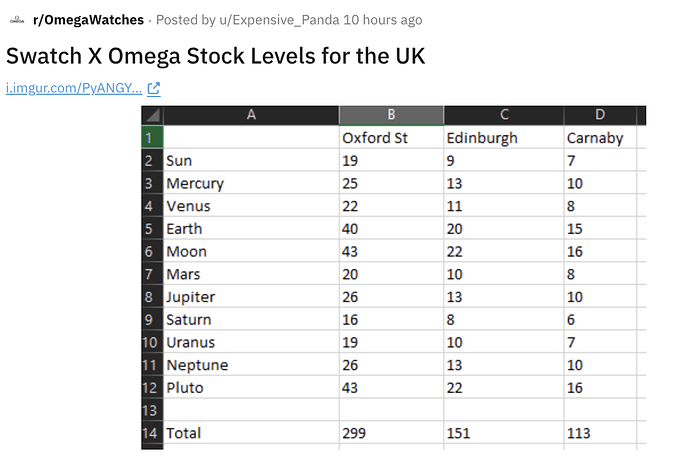This screenshot has width=690, height=460.
Task: Click Venus's Oxford St value 22
Action: tap(391, 206)
